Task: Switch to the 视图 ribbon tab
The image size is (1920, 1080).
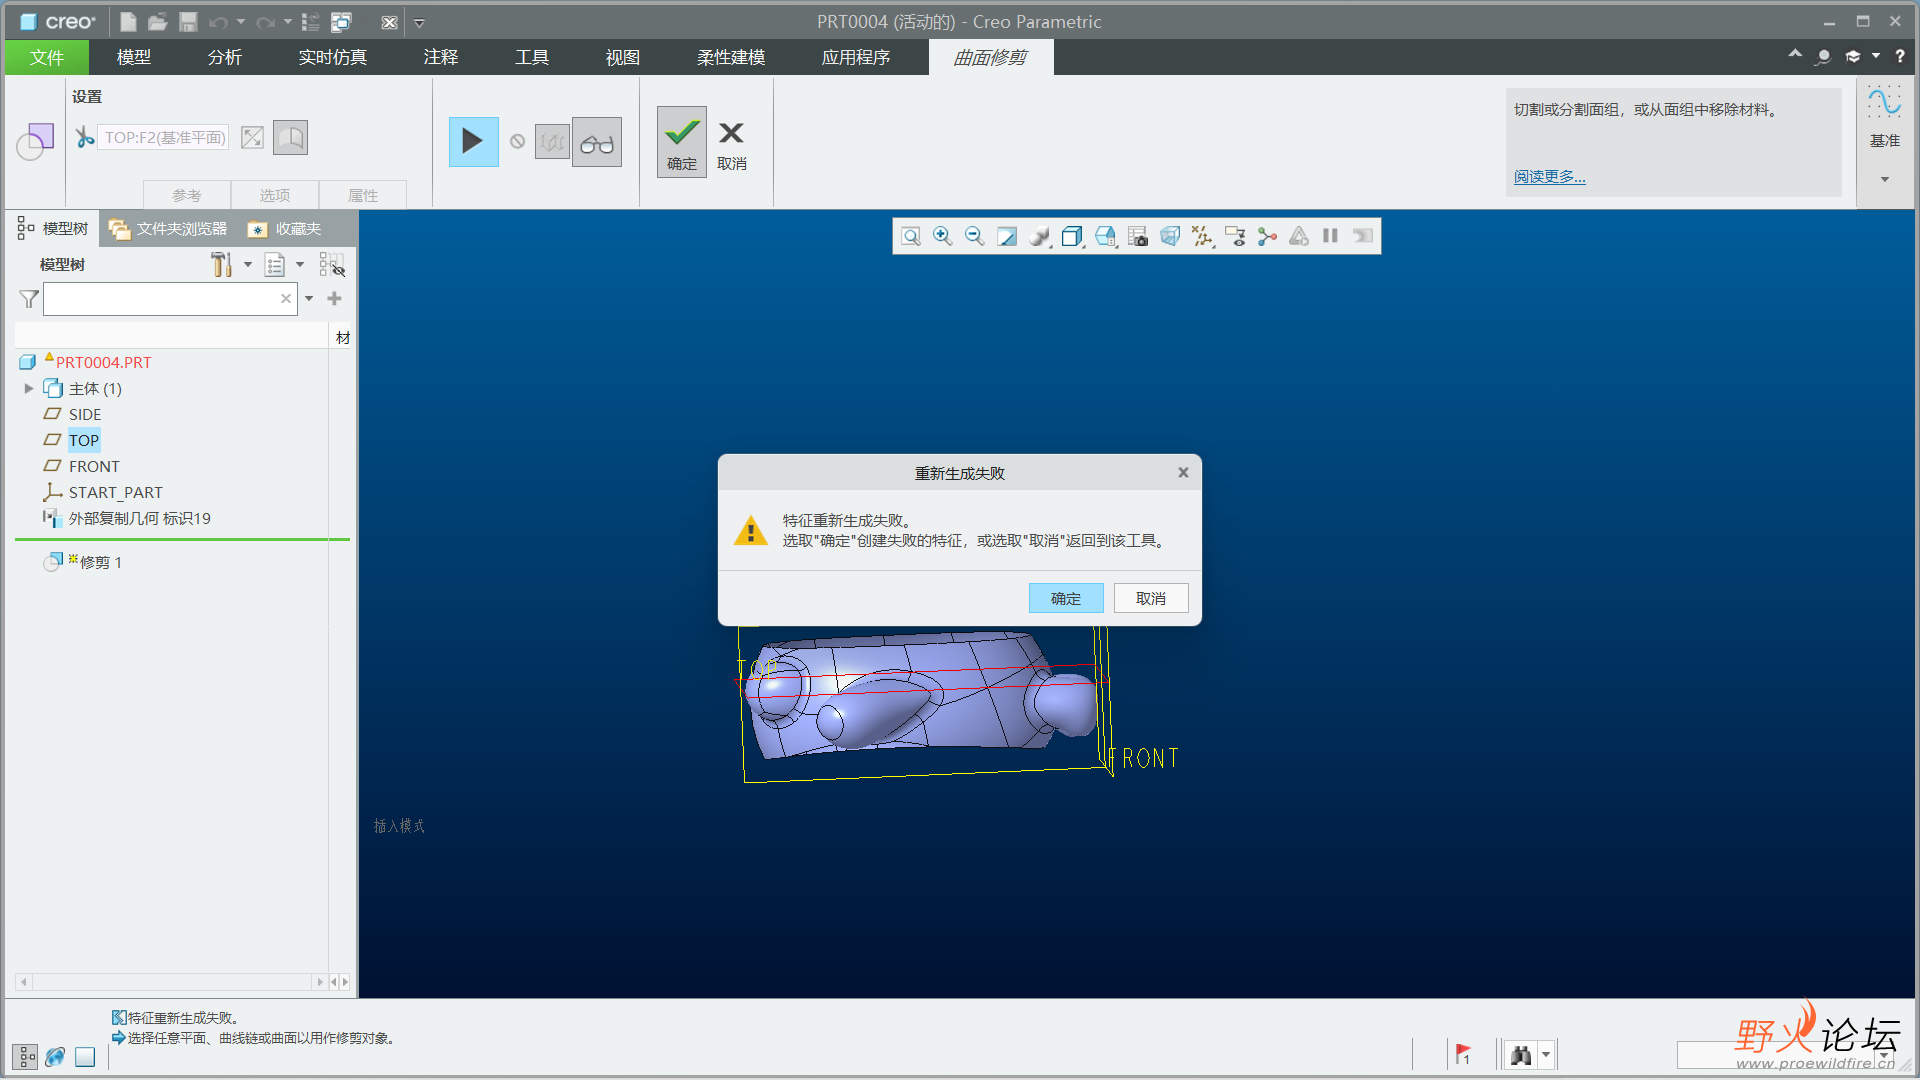Action: tap(623, 57)
